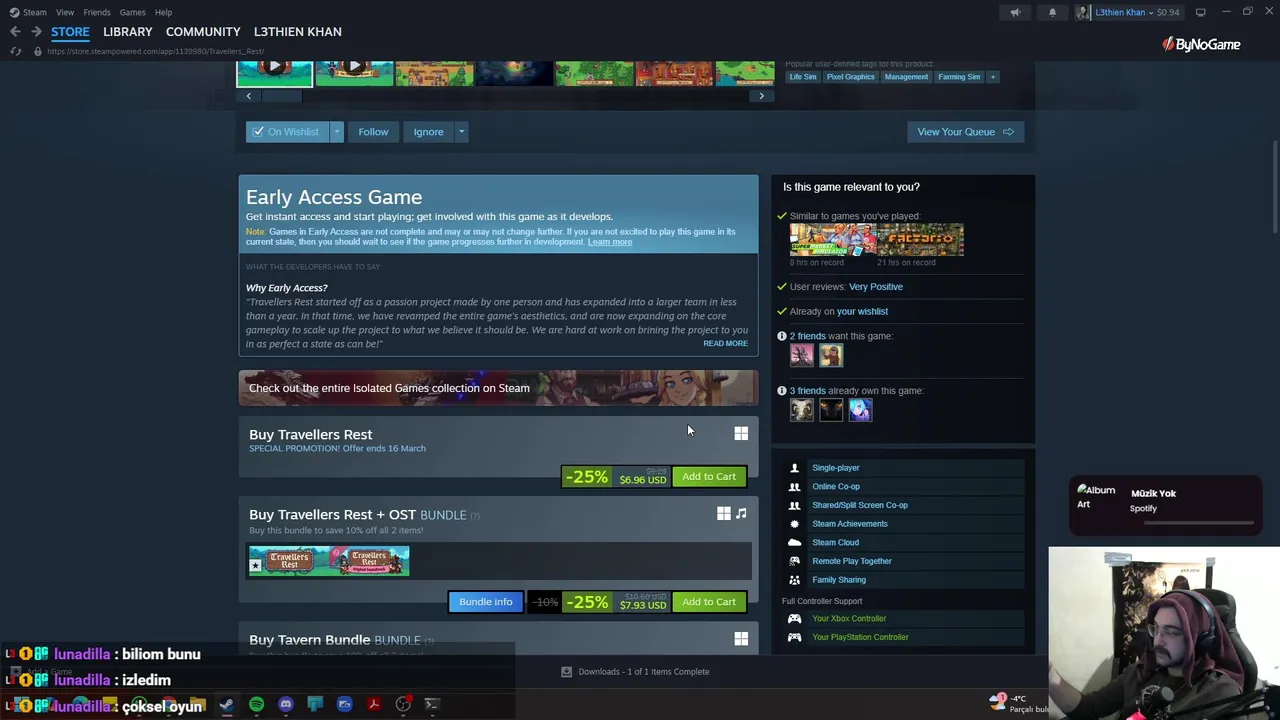Click the Ignore button
The image size is (1280, 720).
point(428,132)
